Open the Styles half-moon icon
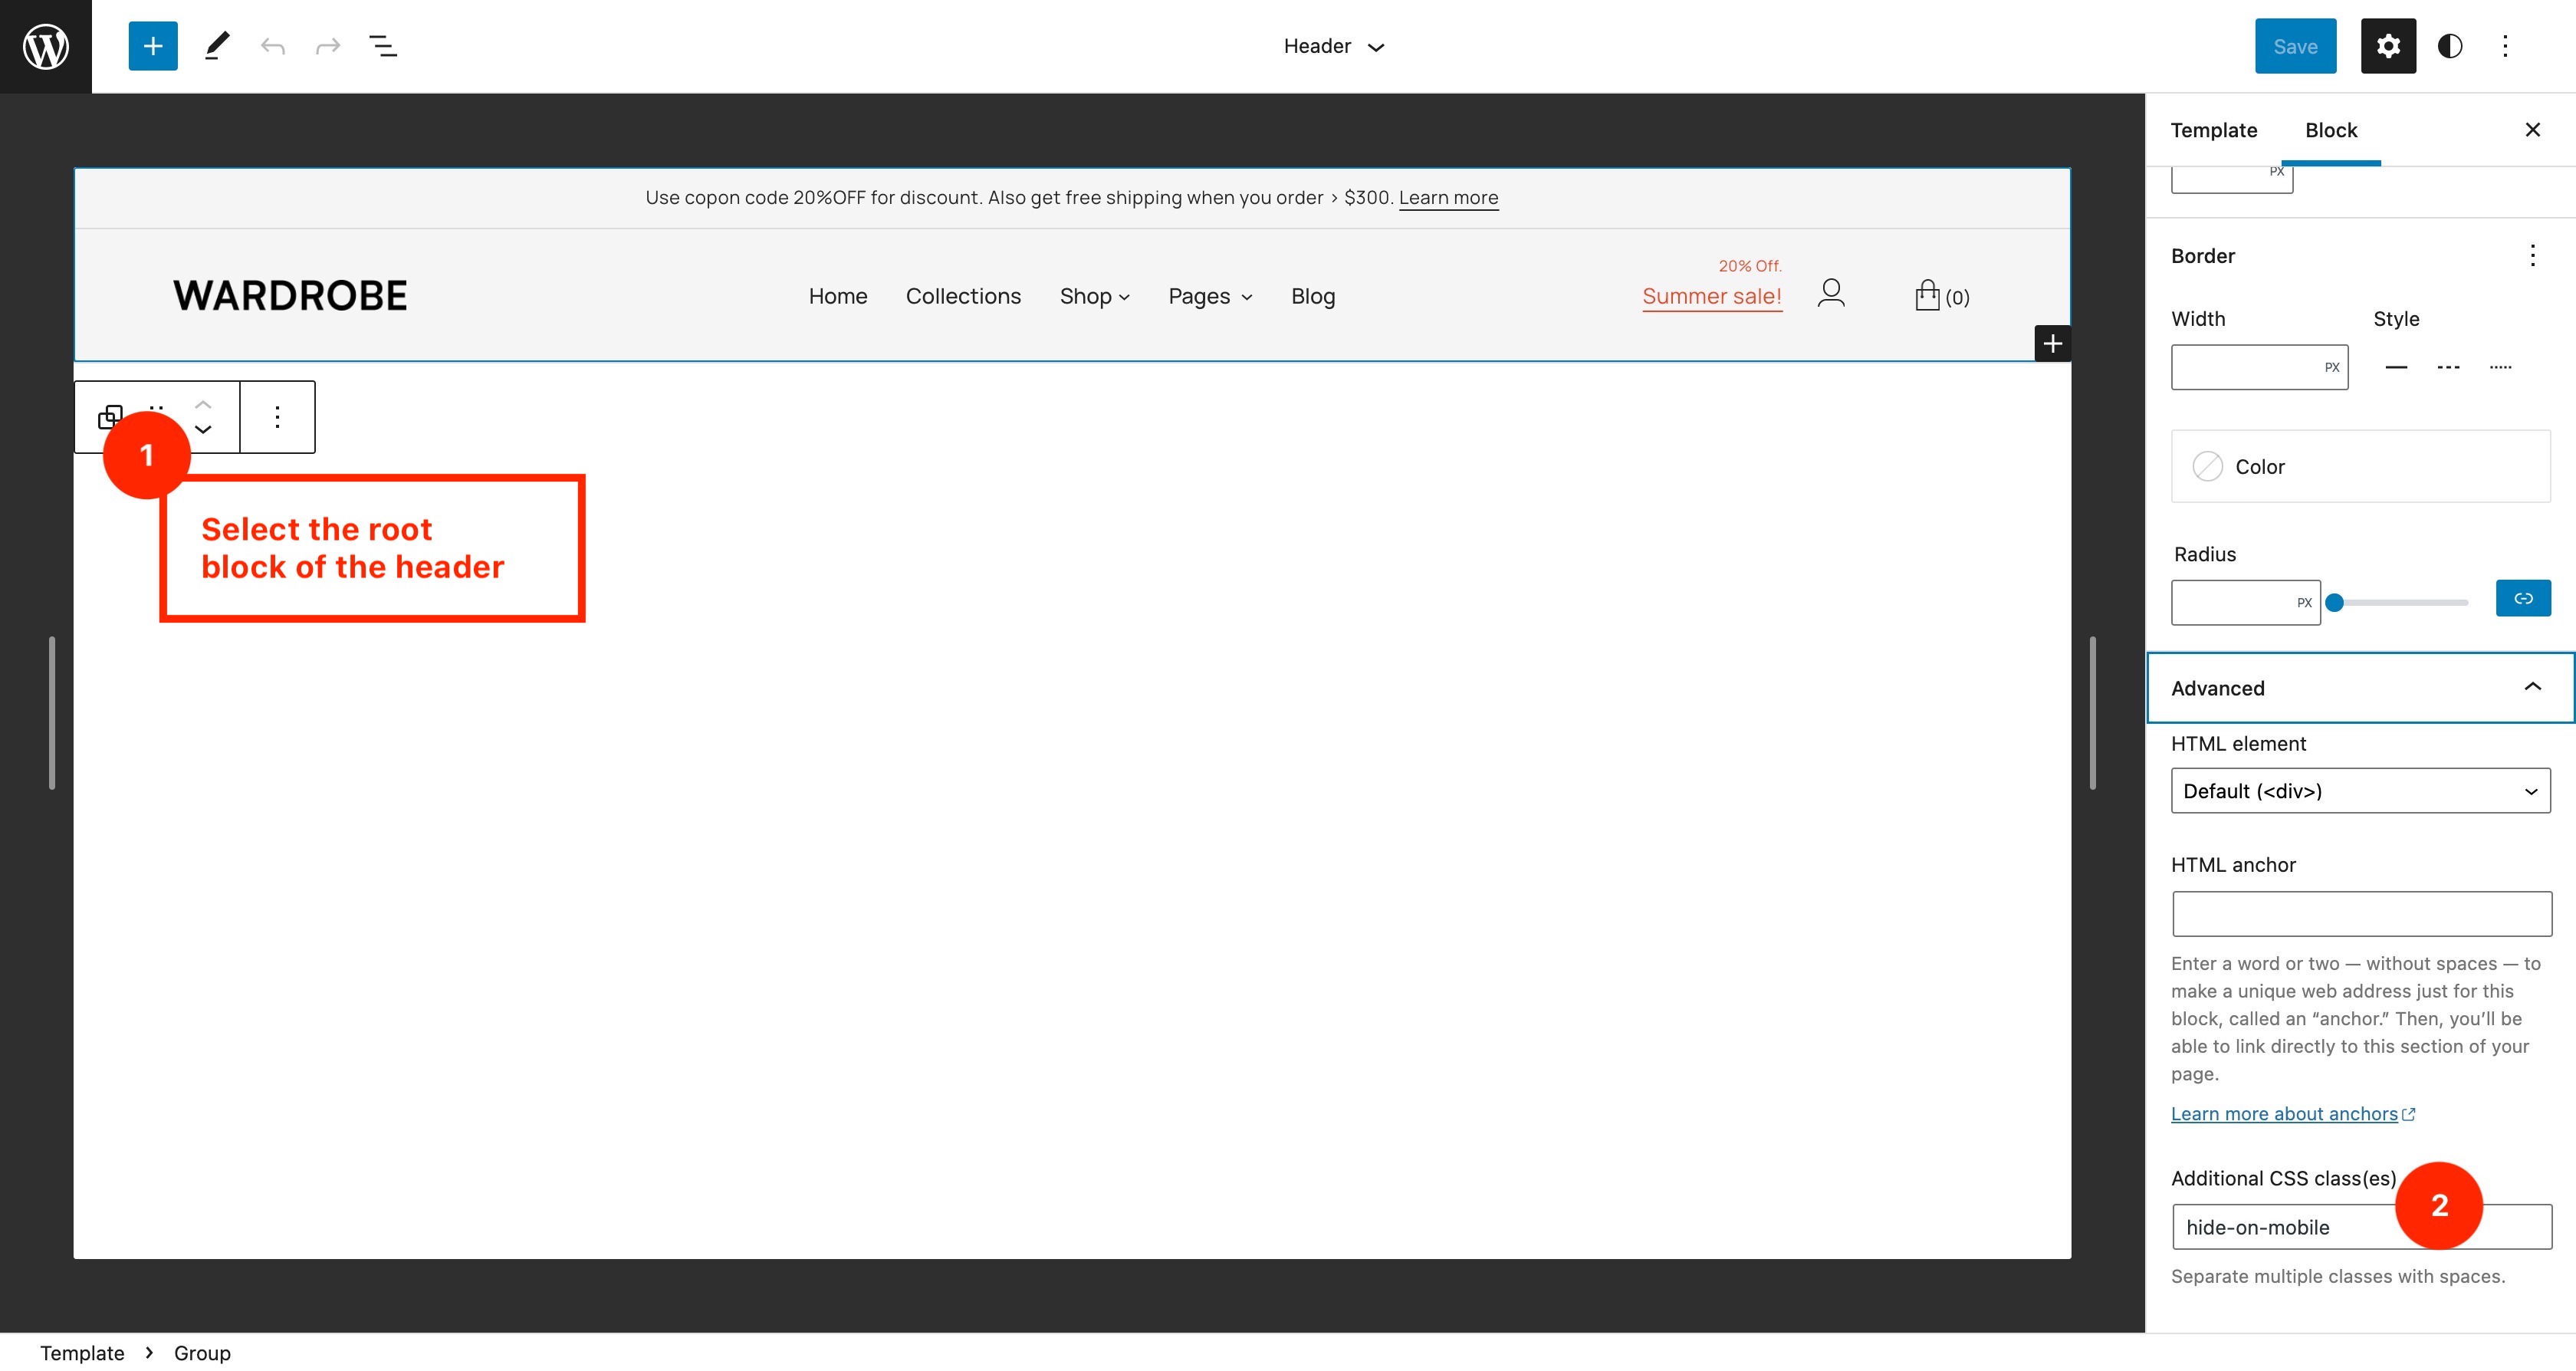2576x1371 pixels. [x=2450, y=46]
